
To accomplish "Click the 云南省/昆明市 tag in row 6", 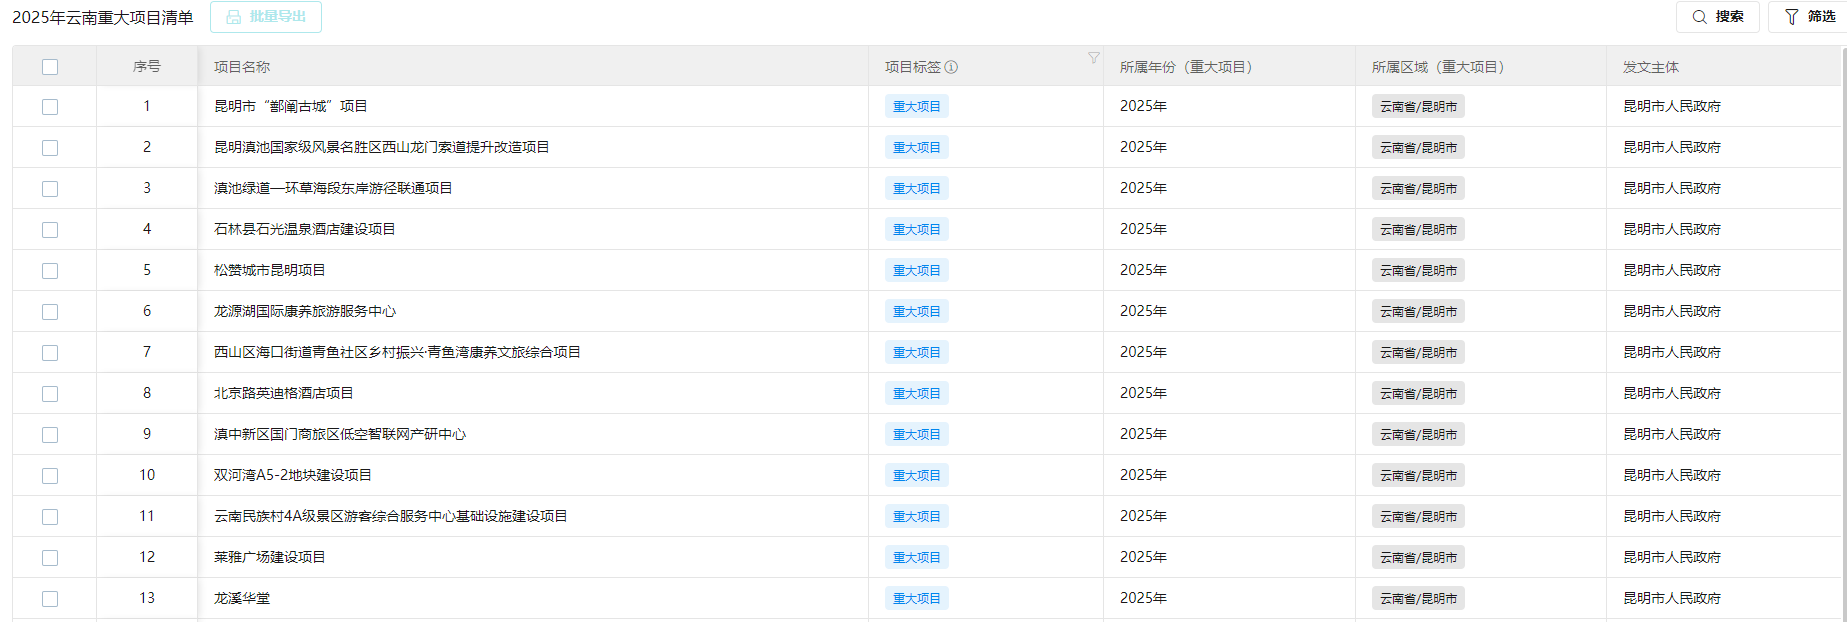I will (x=1417, y=311).
